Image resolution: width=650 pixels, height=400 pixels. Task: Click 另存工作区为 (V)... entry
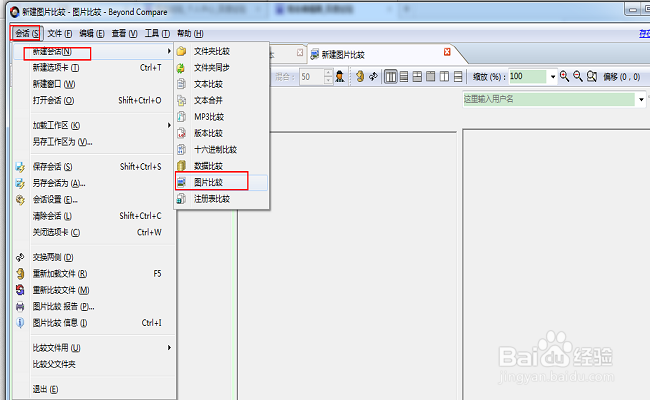point(93,142)
